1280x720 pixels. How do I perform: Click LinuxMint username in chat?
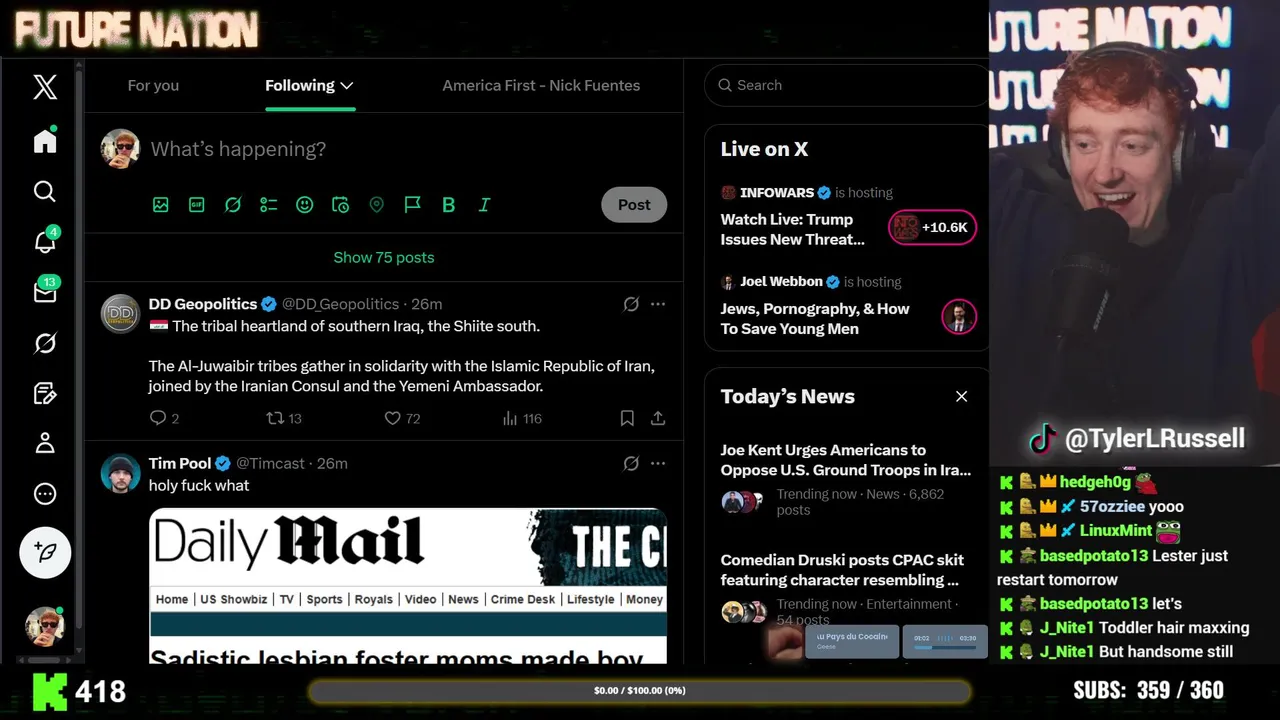tap(1116, 531)
